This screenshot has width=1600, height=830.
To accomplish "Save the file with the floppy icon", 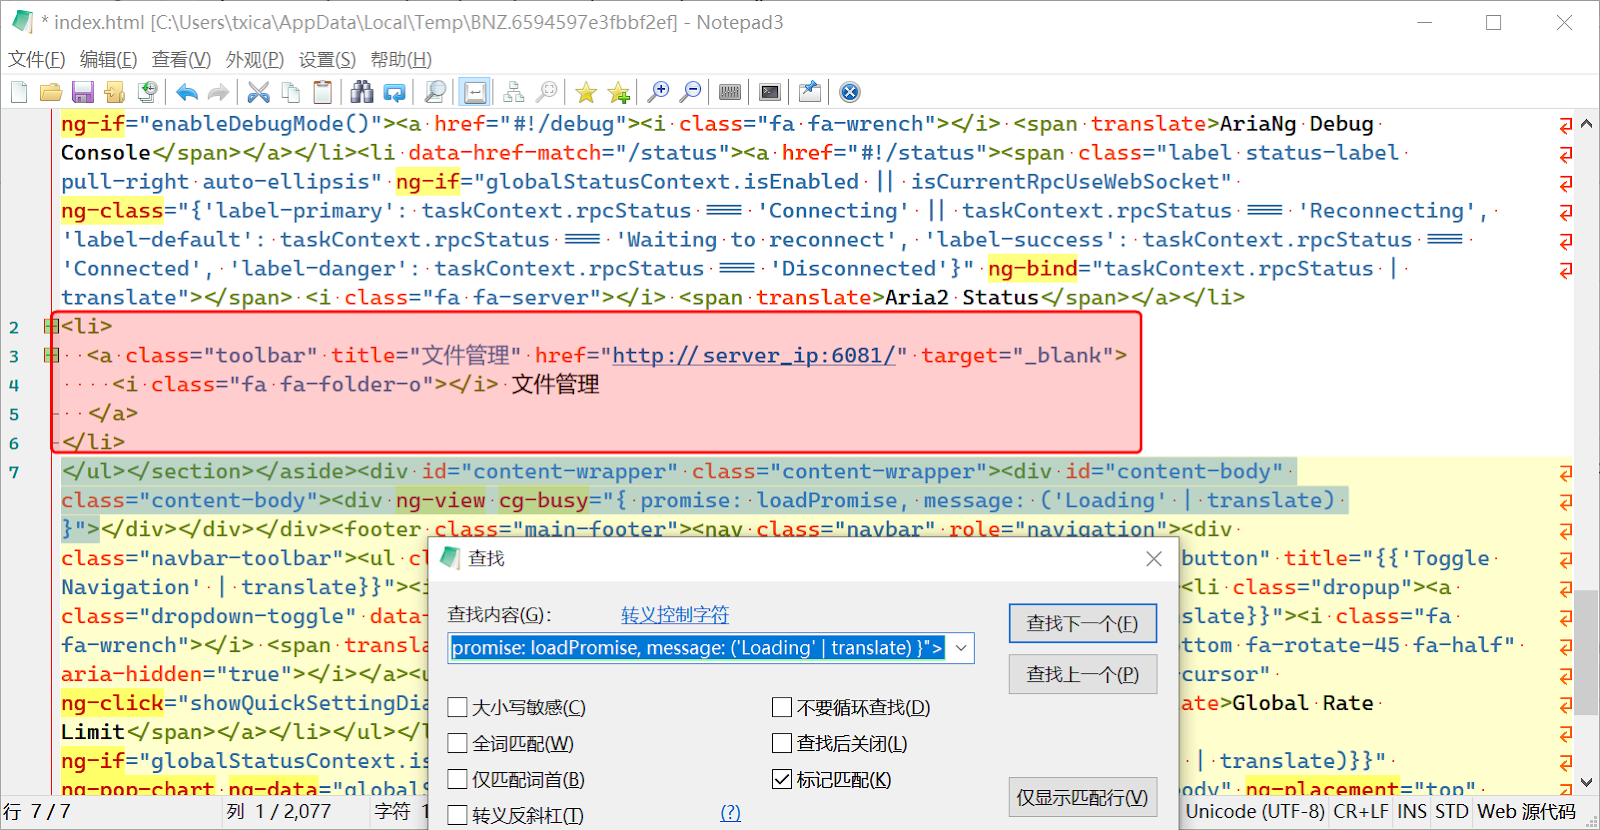I will 83,93.
